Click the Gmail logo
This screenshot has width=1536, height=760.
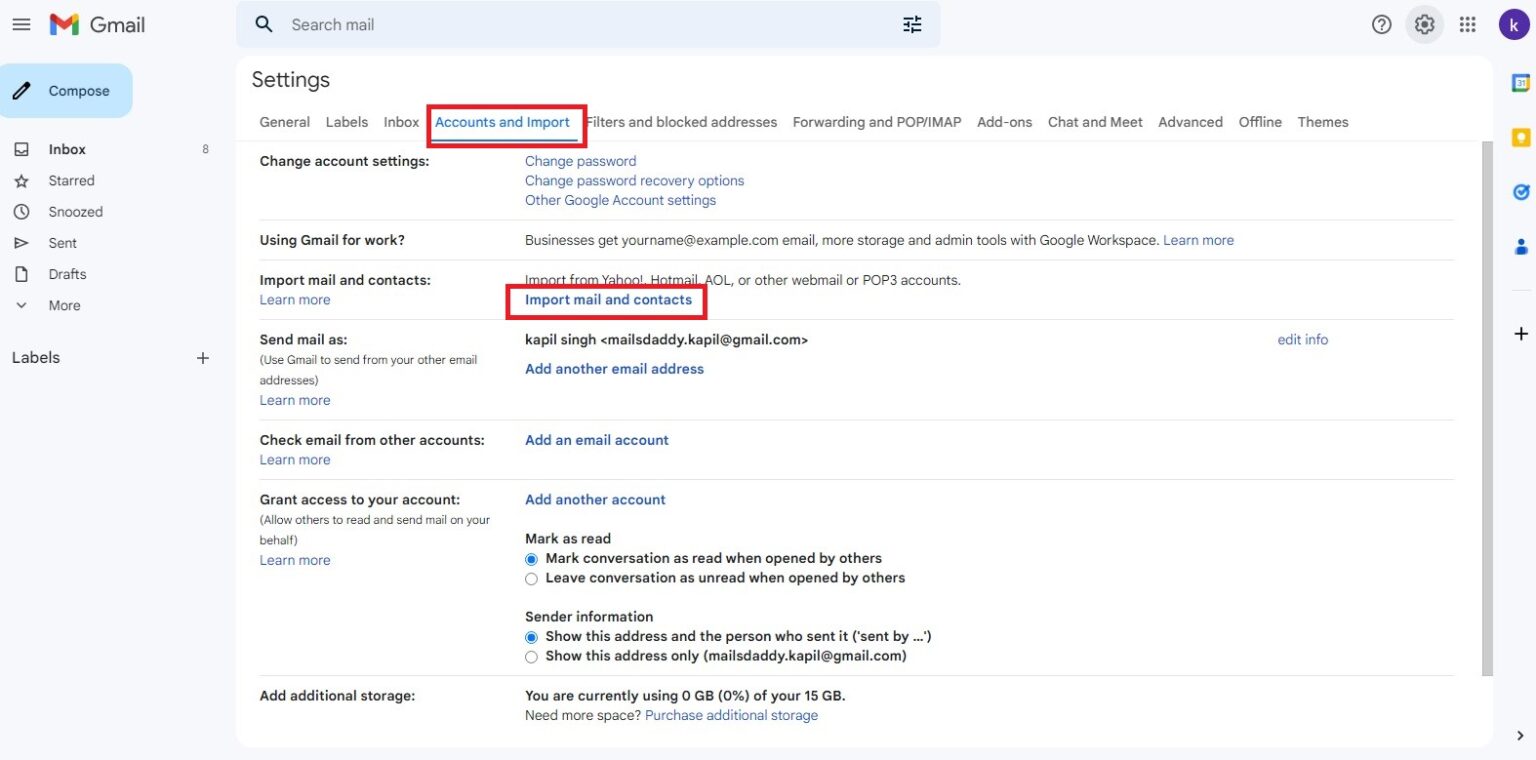[x=96, y=24]
